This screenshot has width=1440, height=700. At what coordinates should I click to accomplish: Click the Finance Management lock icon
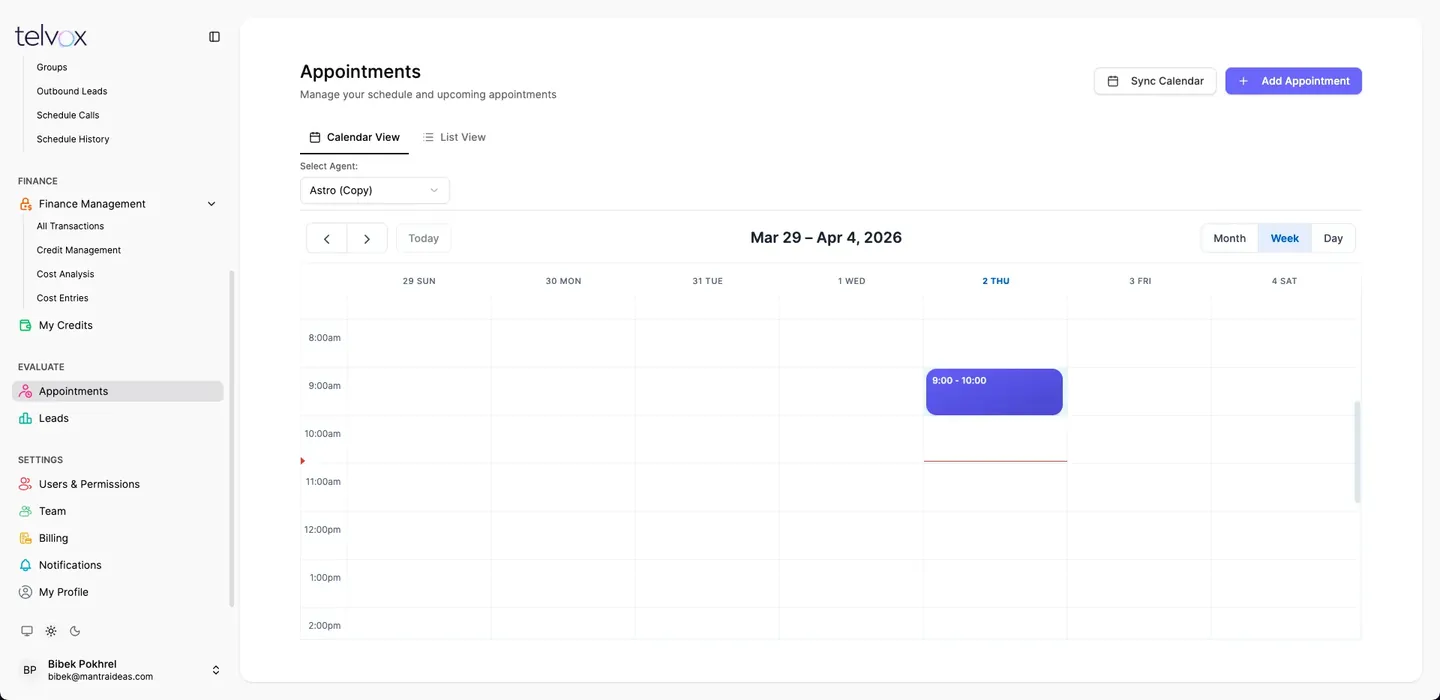pos(26,204)
